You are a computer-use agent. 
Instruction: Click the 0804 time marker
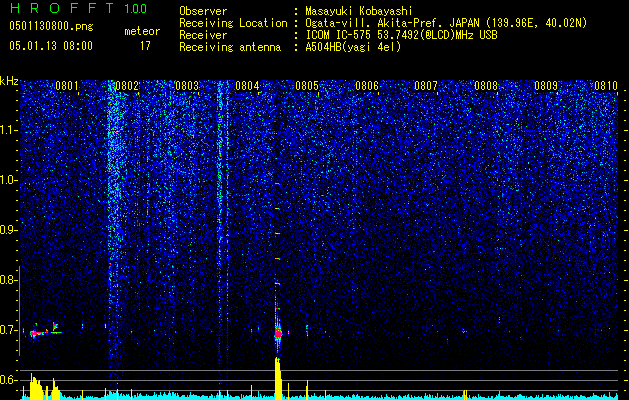pos(247,86)
